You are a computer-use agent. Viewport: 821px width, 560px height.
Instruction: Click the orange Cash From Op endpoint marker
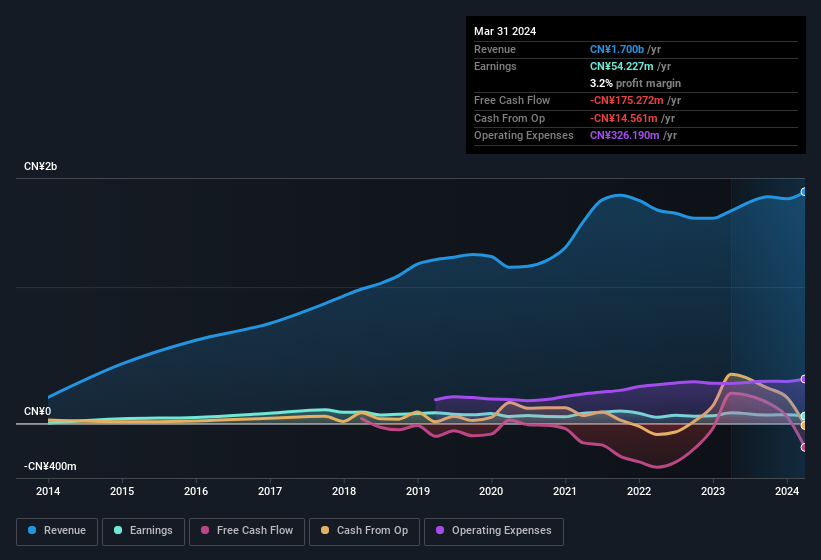click(804, 425)
